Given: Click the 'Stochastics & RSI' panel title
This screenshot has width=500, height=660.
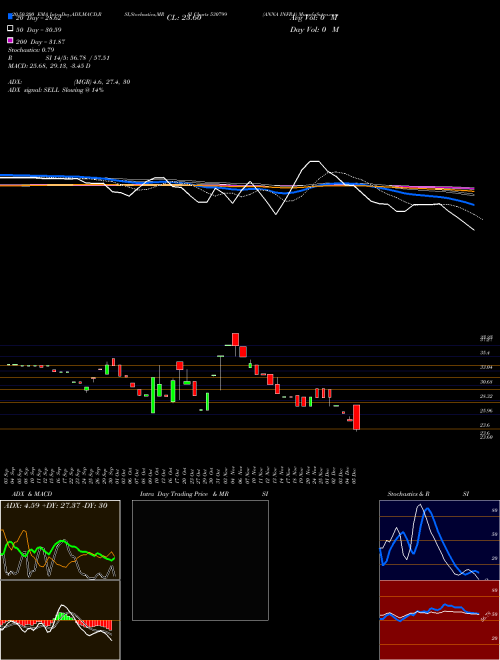Looking at the screenshot, I should point(428,494).
